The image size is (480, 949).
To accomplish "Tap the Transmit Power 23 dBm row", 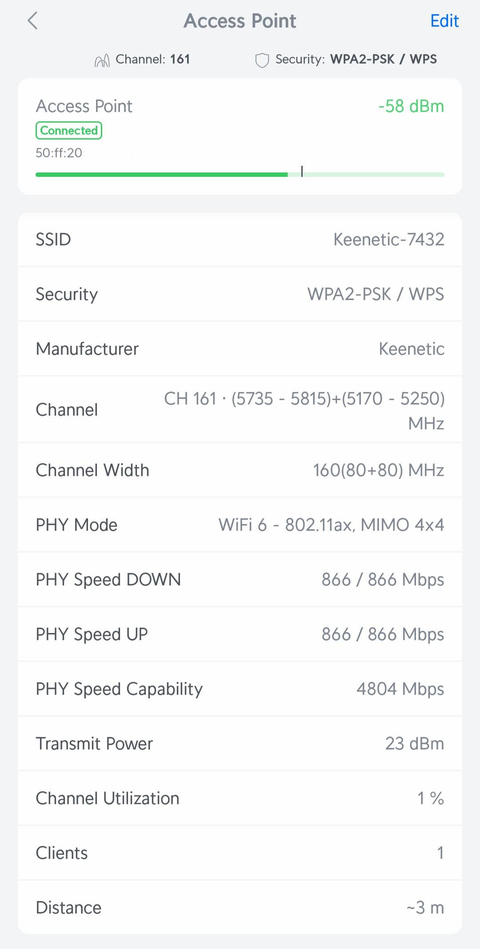I will (x=240, y=743).
